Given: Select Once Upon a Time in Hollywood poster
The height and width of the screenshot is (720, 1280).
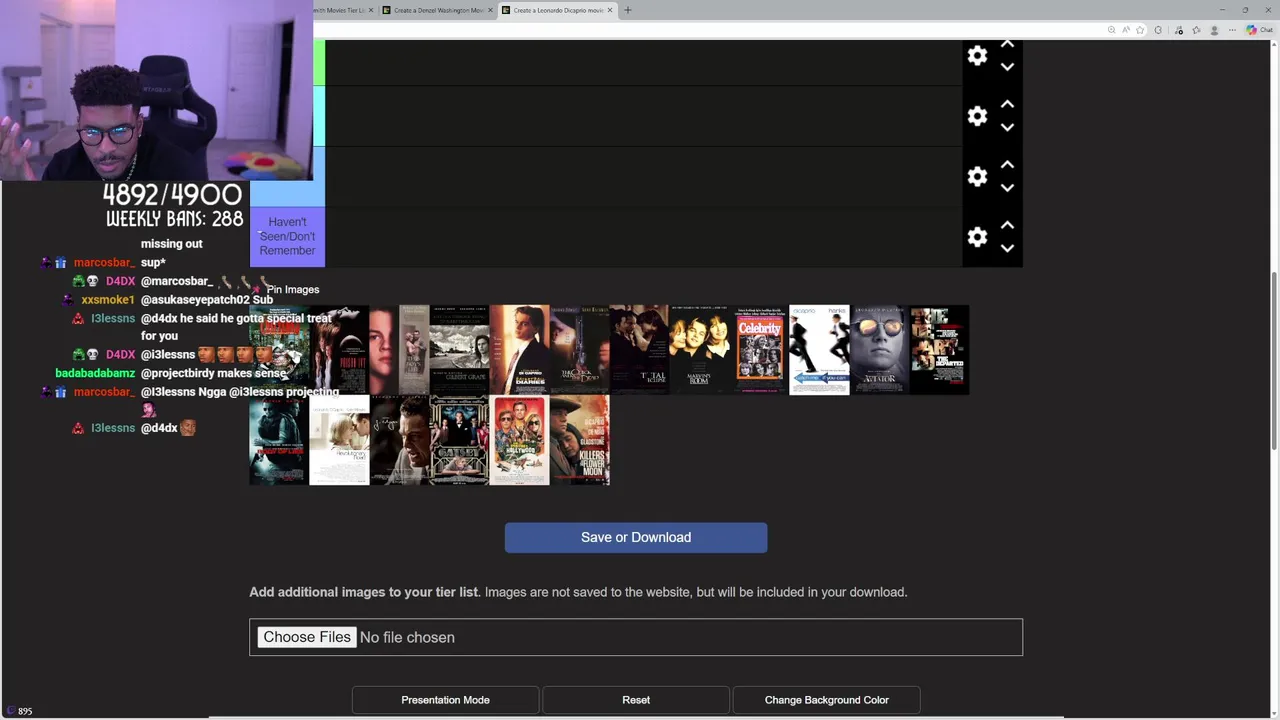Looking at the screenshot, I should 519,440.
